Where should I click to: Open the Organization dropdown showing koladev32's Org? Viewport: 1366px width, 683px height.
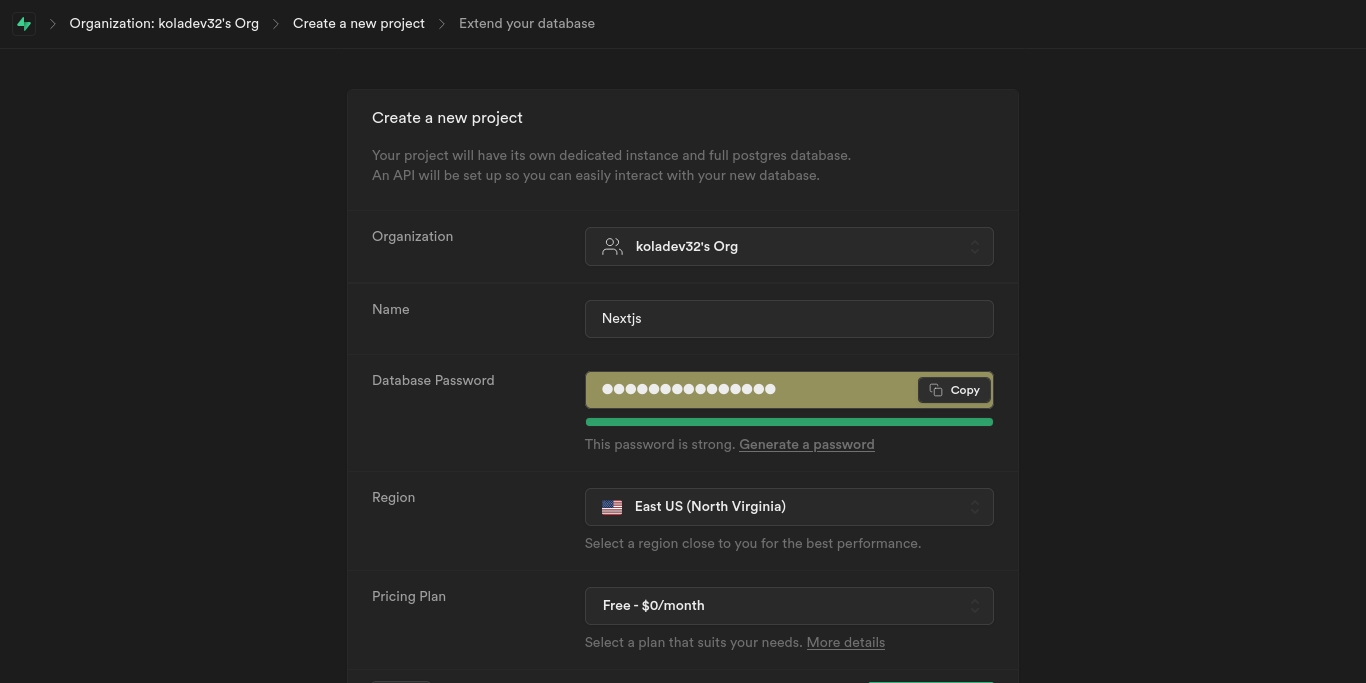pos(788,247)
